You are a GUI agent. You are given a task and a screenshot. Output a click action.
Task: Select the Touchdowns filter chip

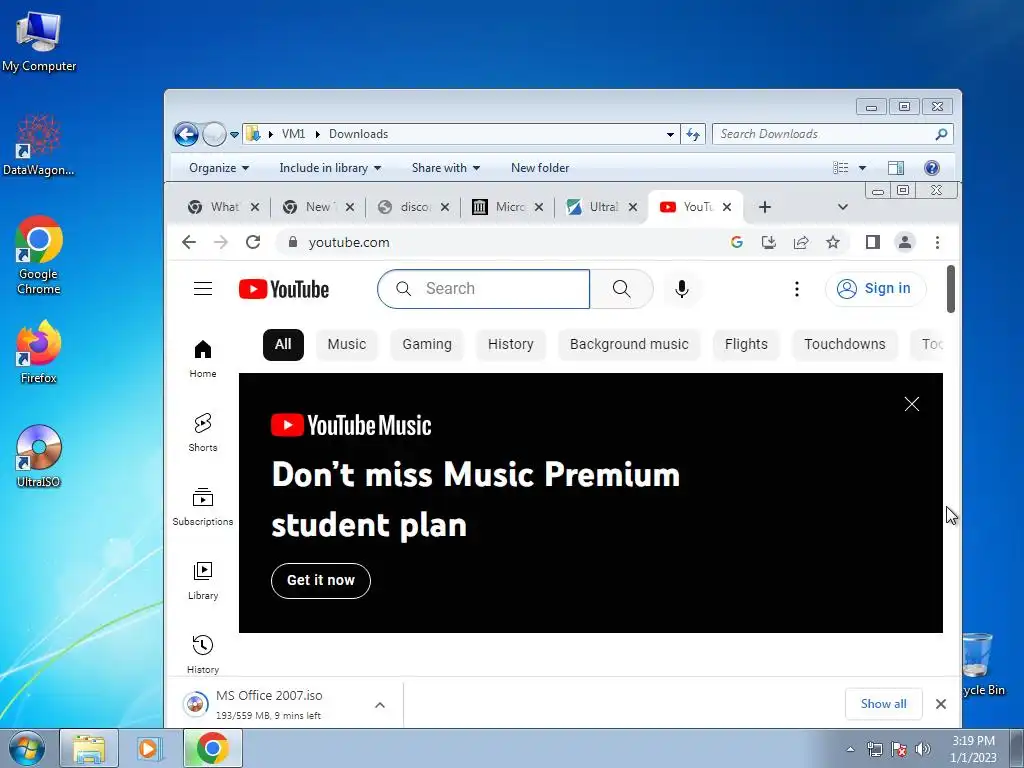click(844, 345)
